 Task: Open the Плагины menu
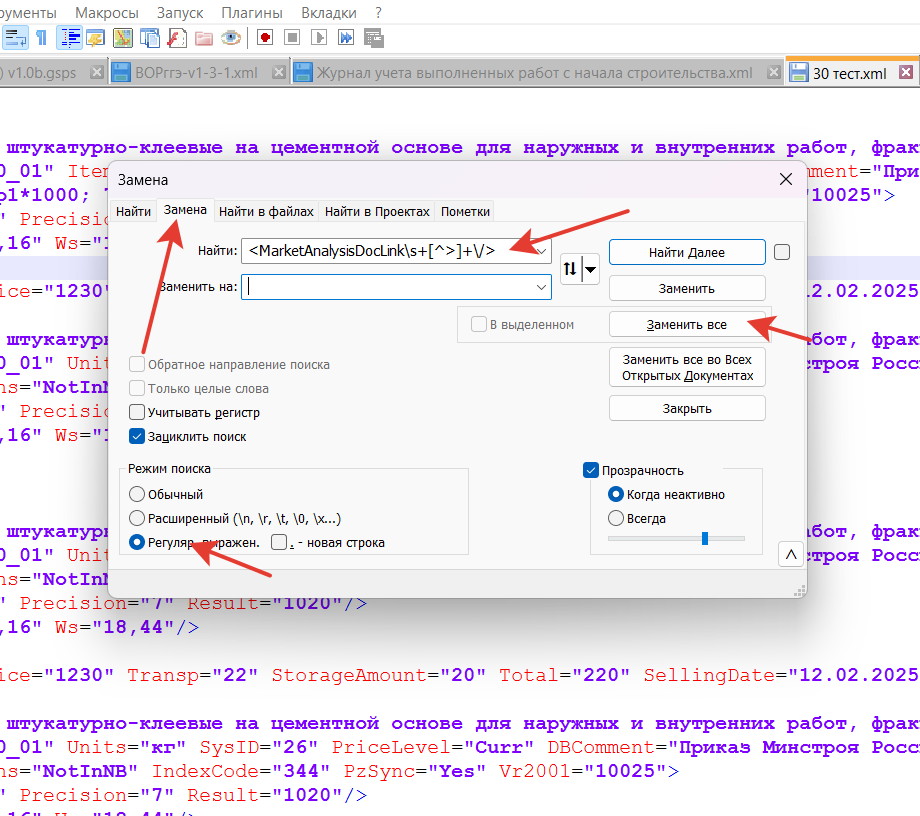tap(252, 12)
